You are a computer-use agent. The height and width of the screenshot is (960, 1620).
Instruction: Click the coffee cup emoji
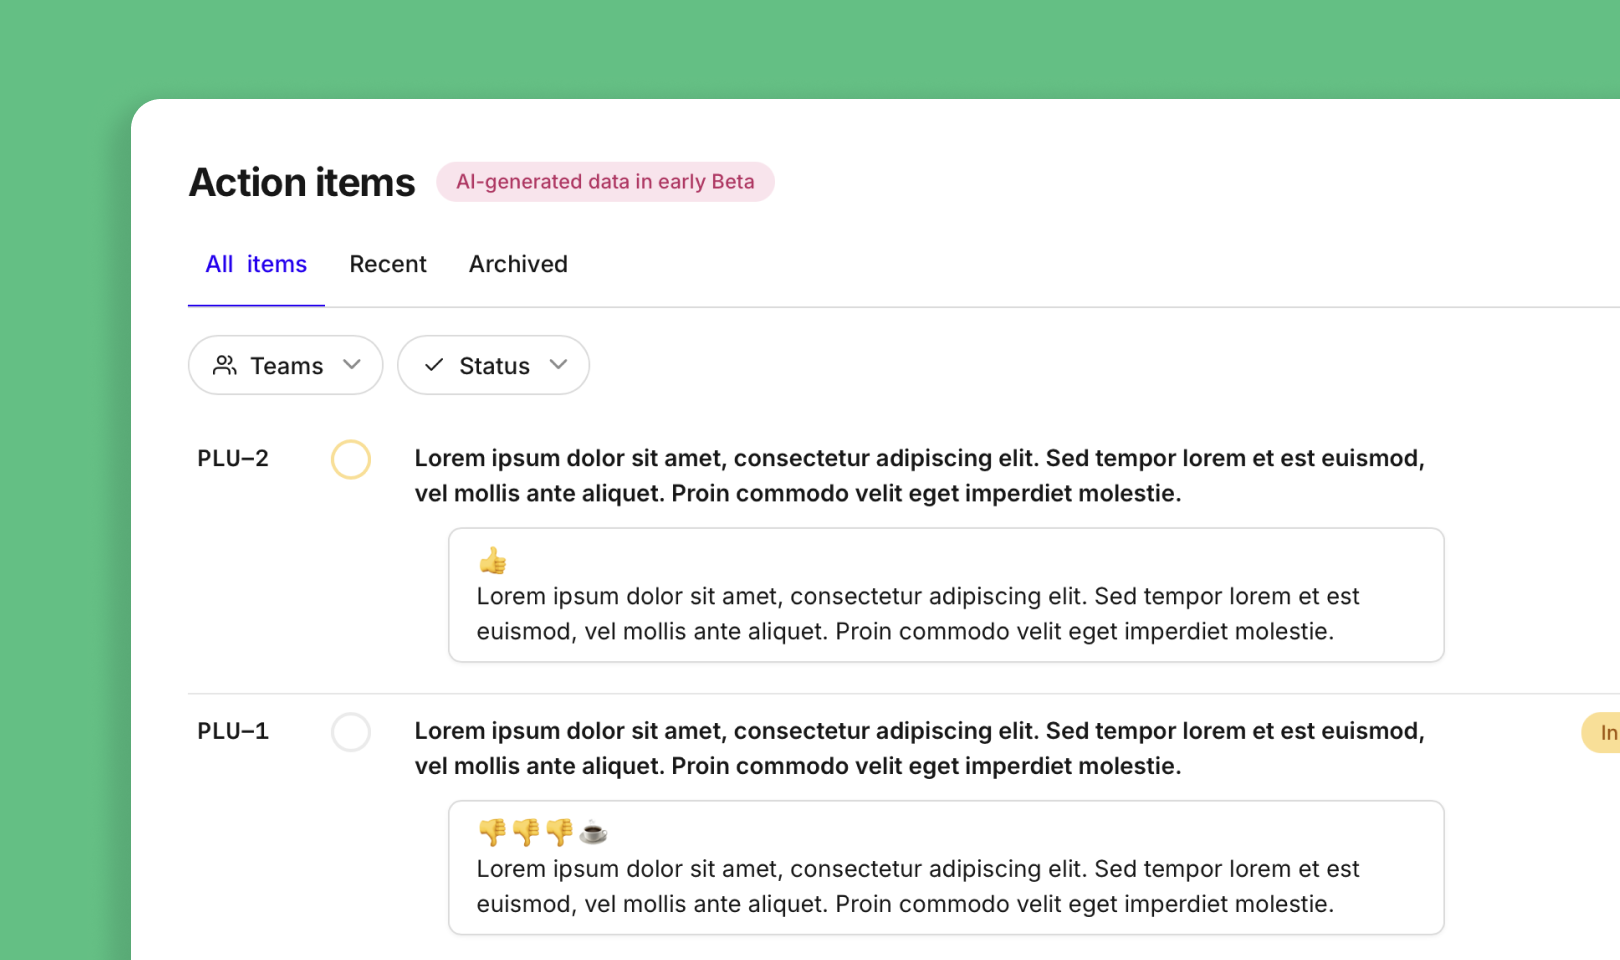pyautogui.click(x=594, y=832)
